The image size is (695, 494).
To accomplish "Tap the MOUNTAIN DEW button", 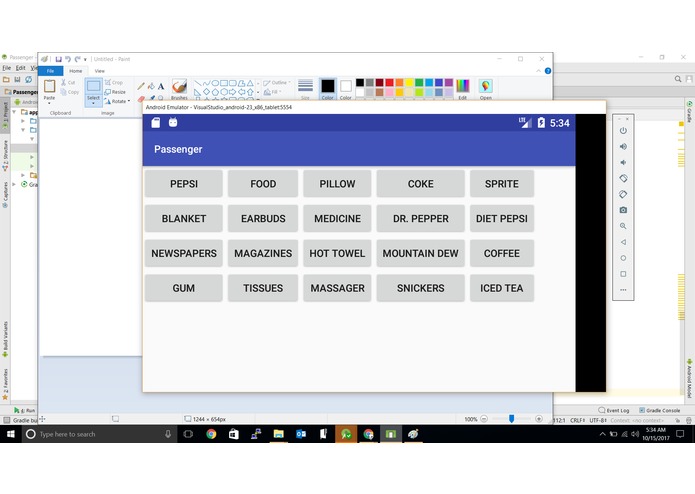I will (420, 253).
